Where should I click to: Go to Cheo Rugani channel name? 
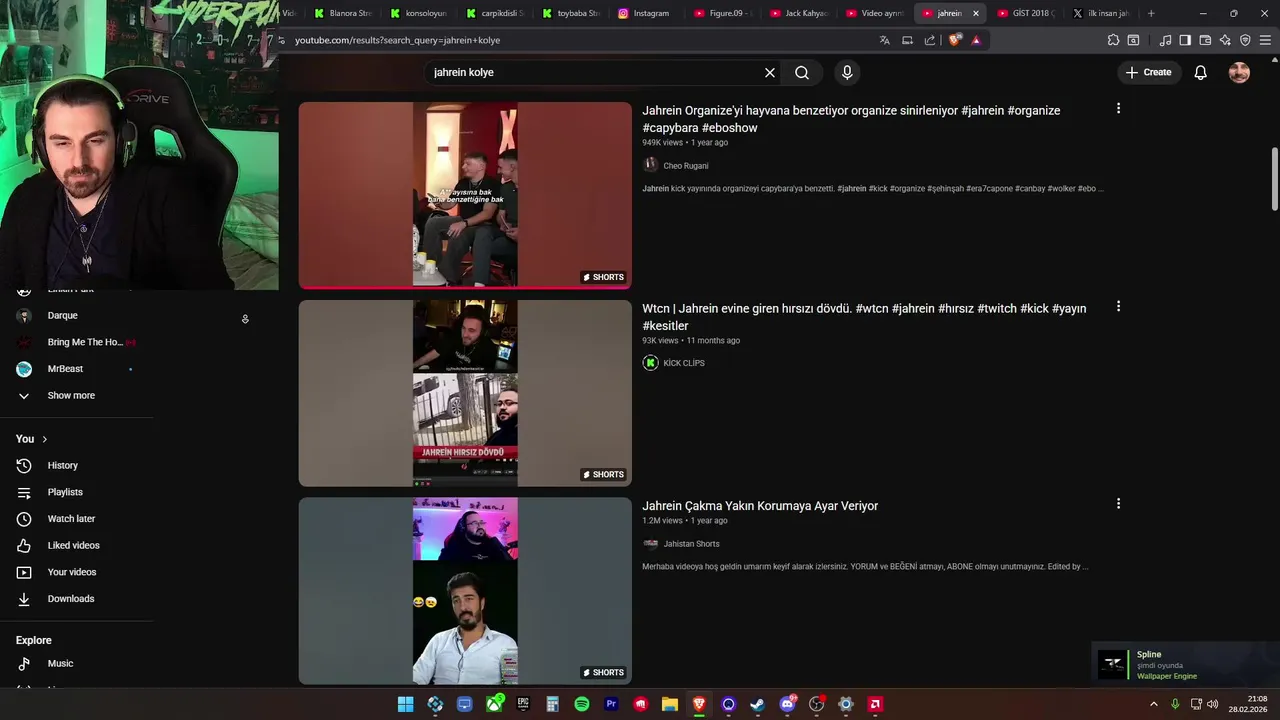tap(686, 166)
